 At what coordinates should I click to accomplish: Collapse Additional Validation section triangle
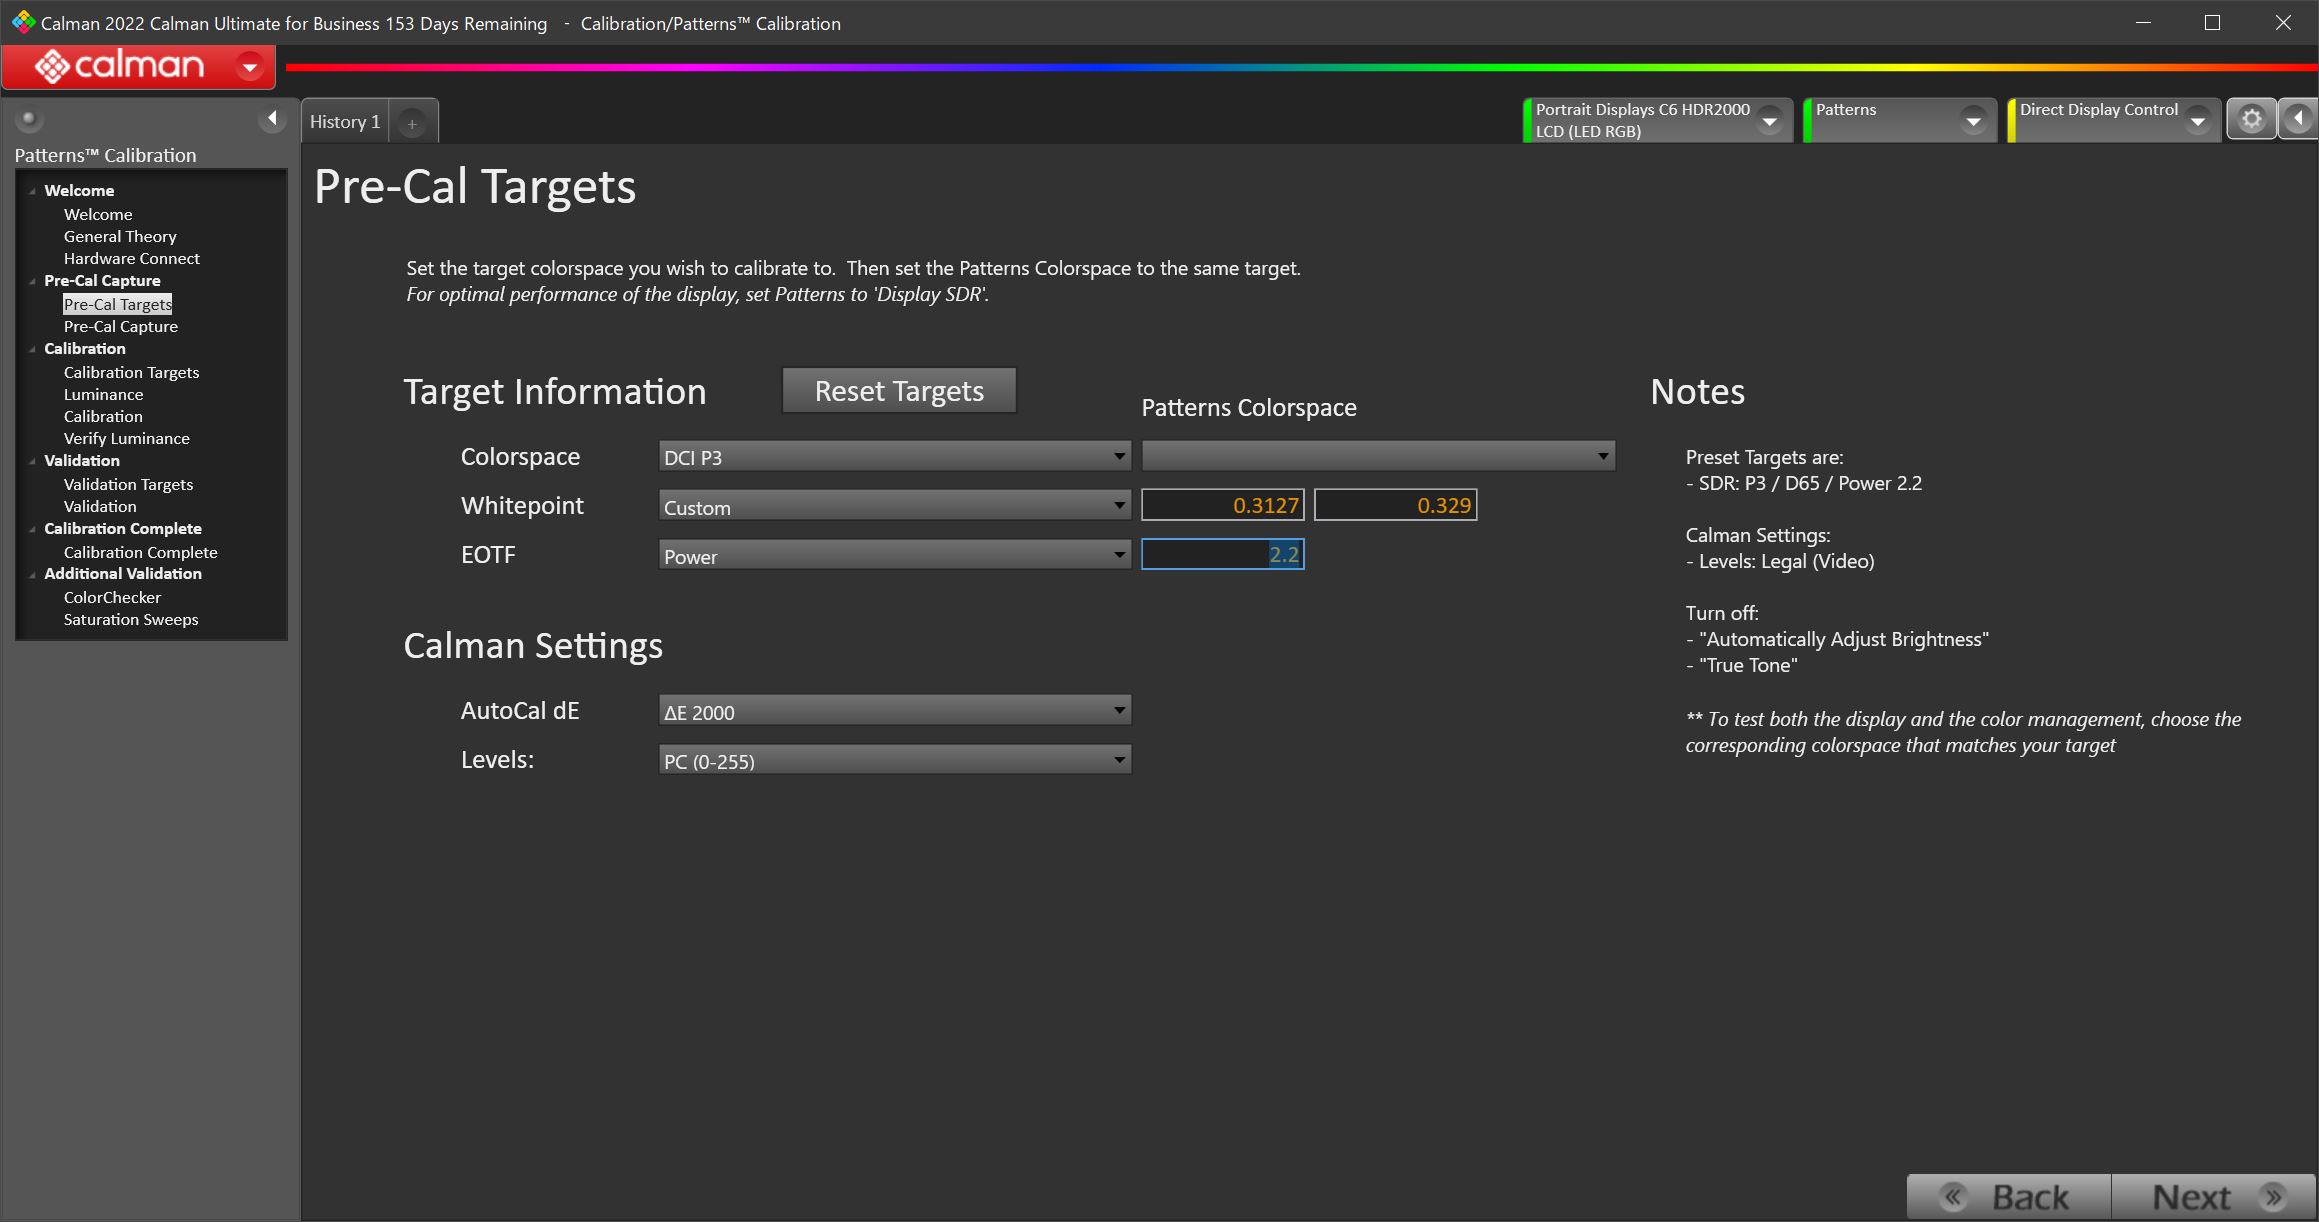(33, 574)
